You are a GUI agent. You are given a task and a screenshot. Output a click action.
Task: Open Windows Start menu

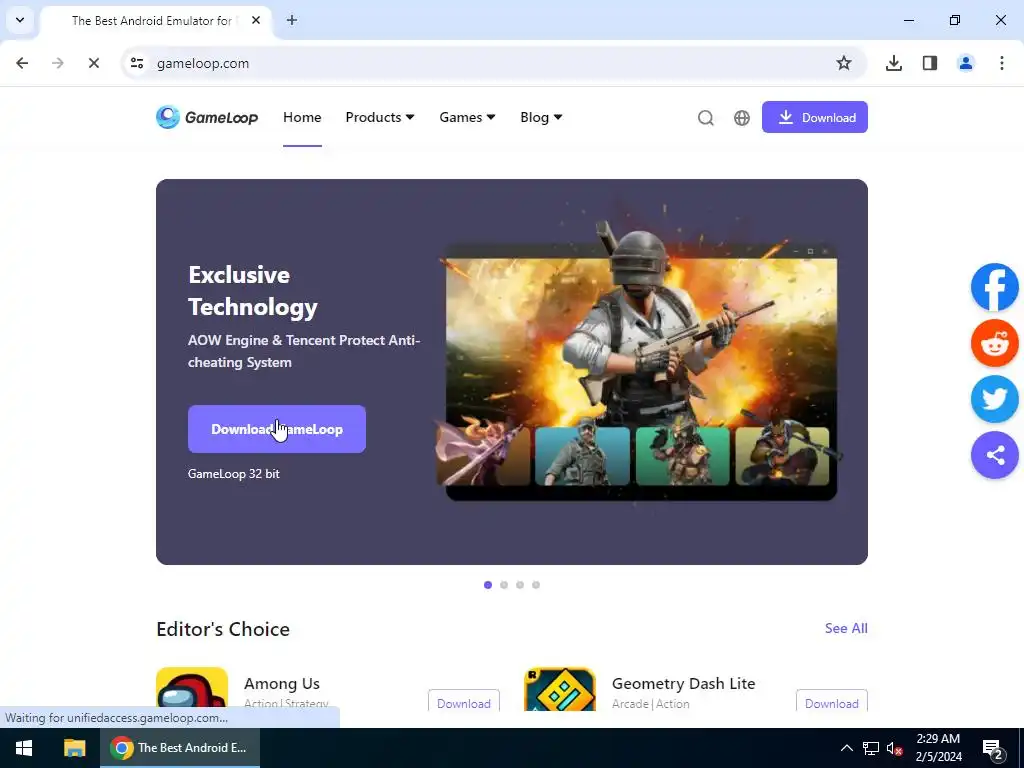pyautogui.click(x=24, y=748)
